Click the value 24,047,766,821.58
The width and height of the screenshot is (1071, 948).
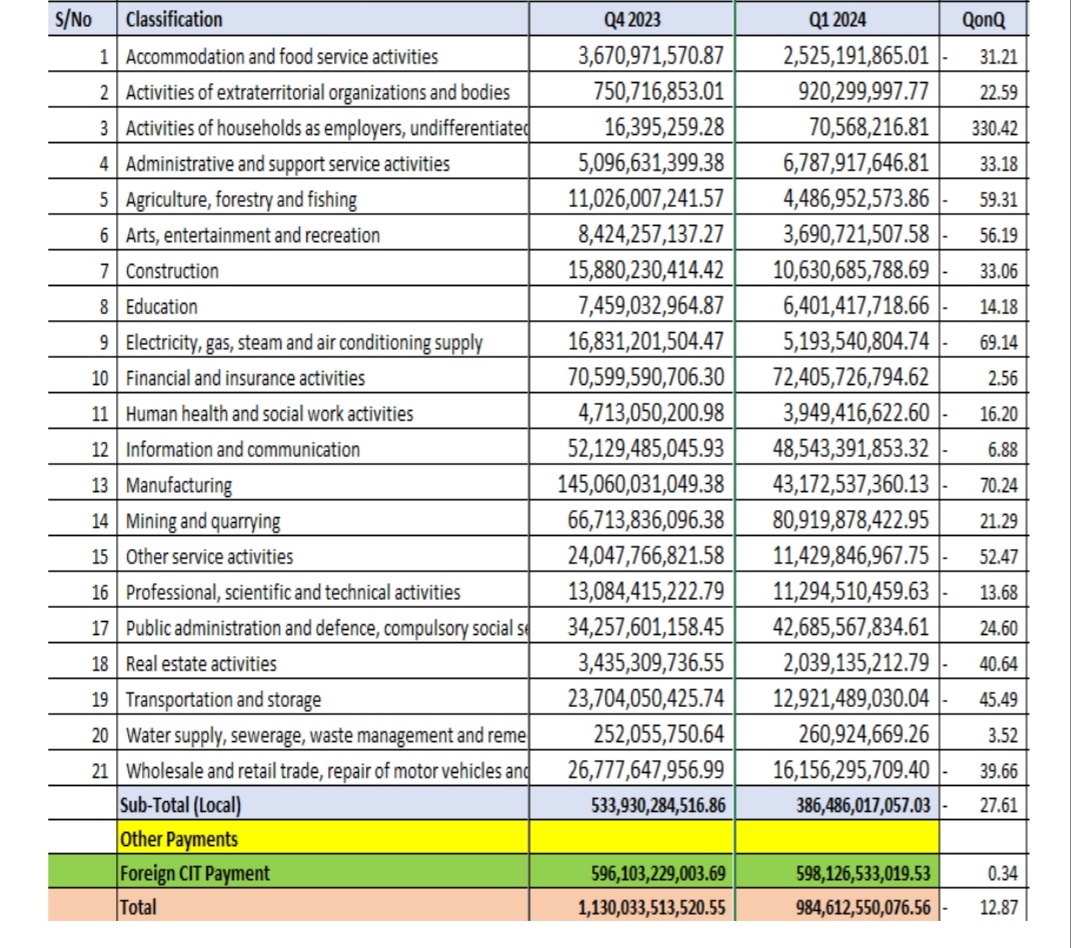645,556
